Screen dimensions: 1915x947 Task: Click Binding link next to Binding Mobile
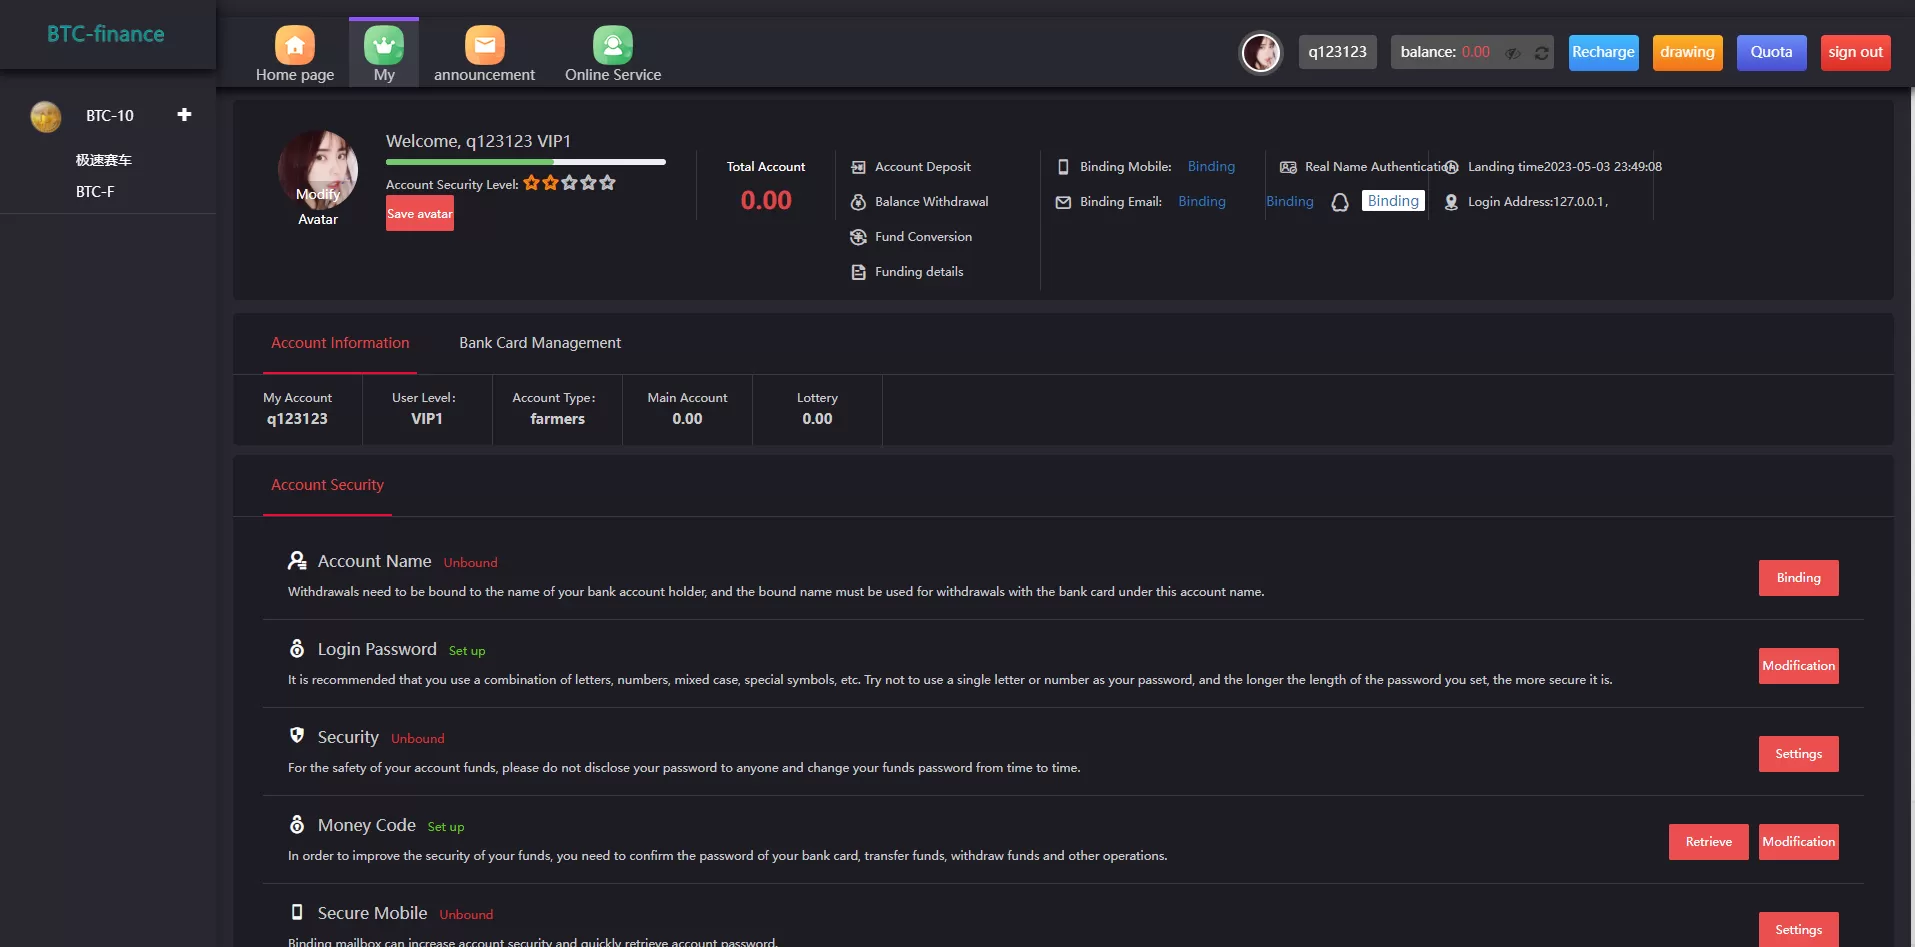pyautogui.click(x=1210, y=167)
